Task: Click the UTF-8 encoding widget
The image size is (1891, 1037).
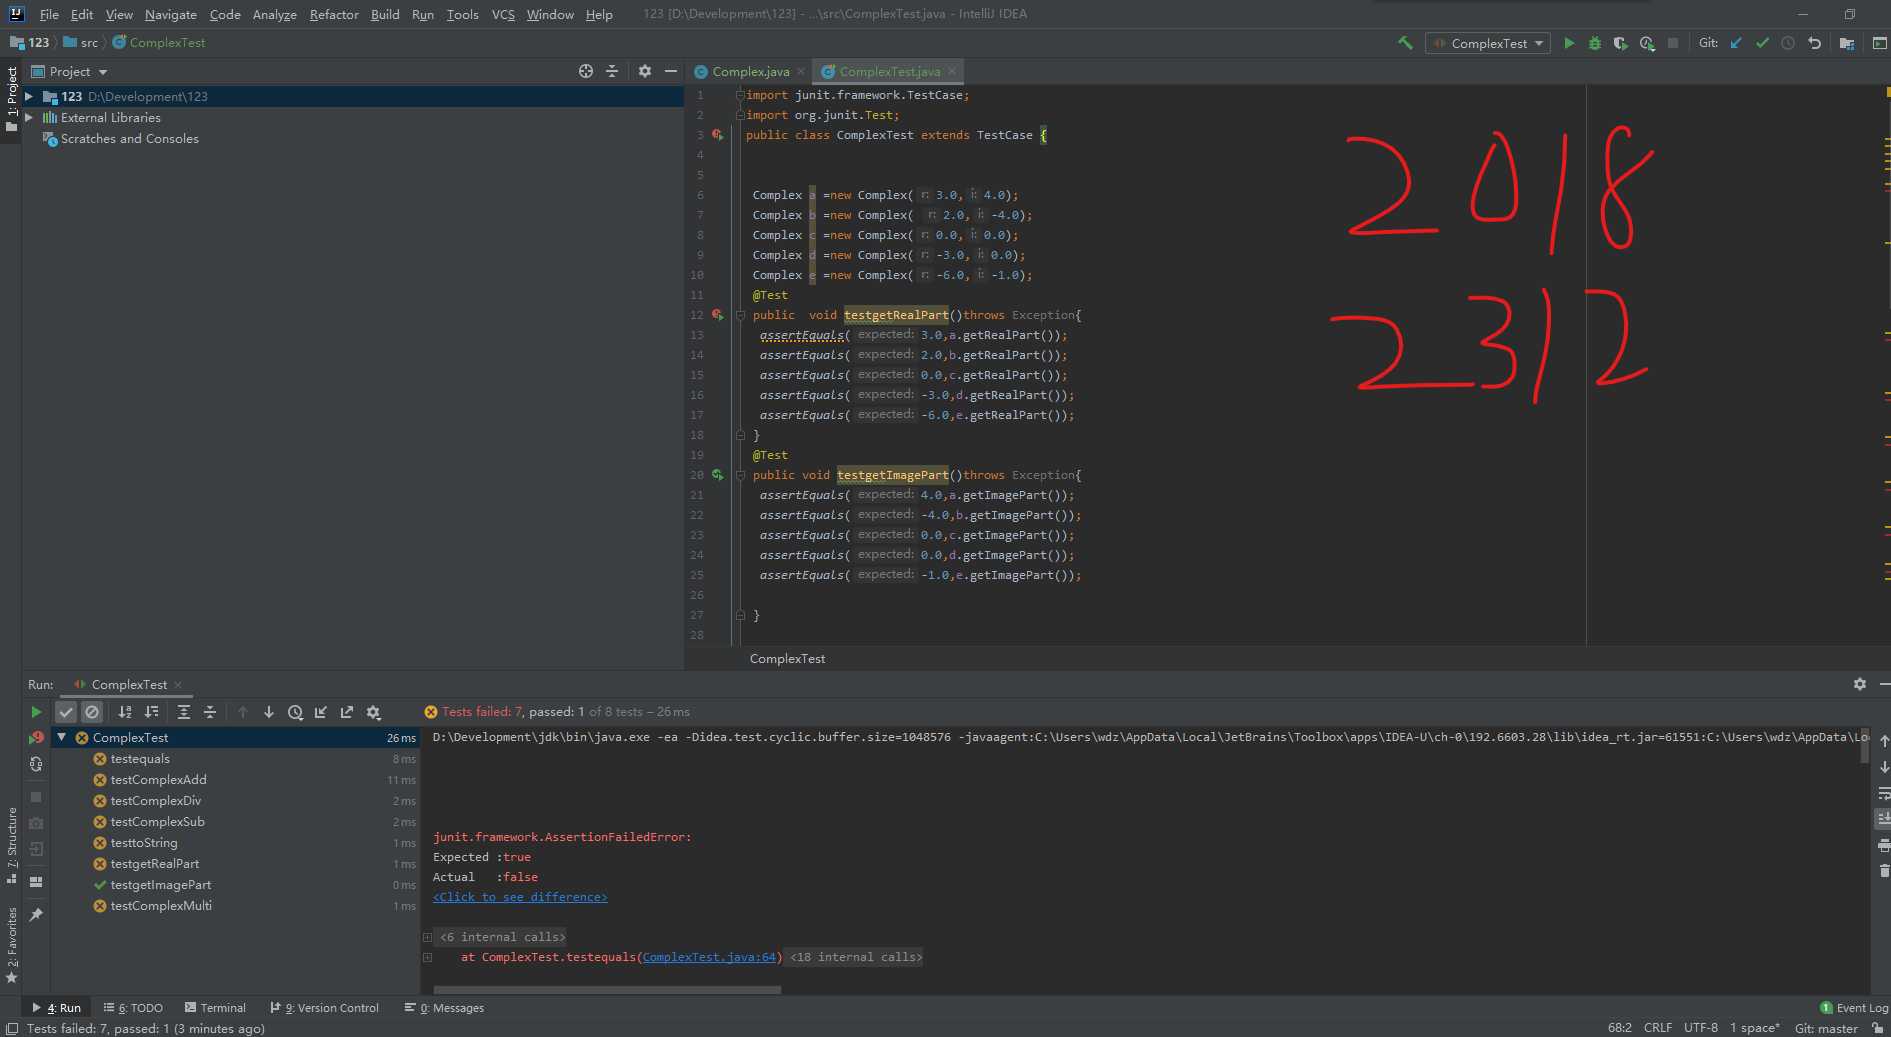Action: click(1700, 1028)
